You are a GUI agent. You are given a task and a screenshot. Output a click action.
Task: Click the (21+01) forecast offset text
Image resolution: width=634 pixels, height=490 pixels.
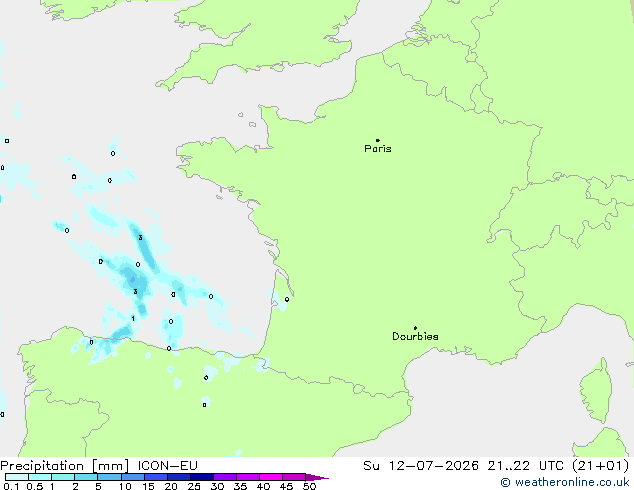(600, 466)
